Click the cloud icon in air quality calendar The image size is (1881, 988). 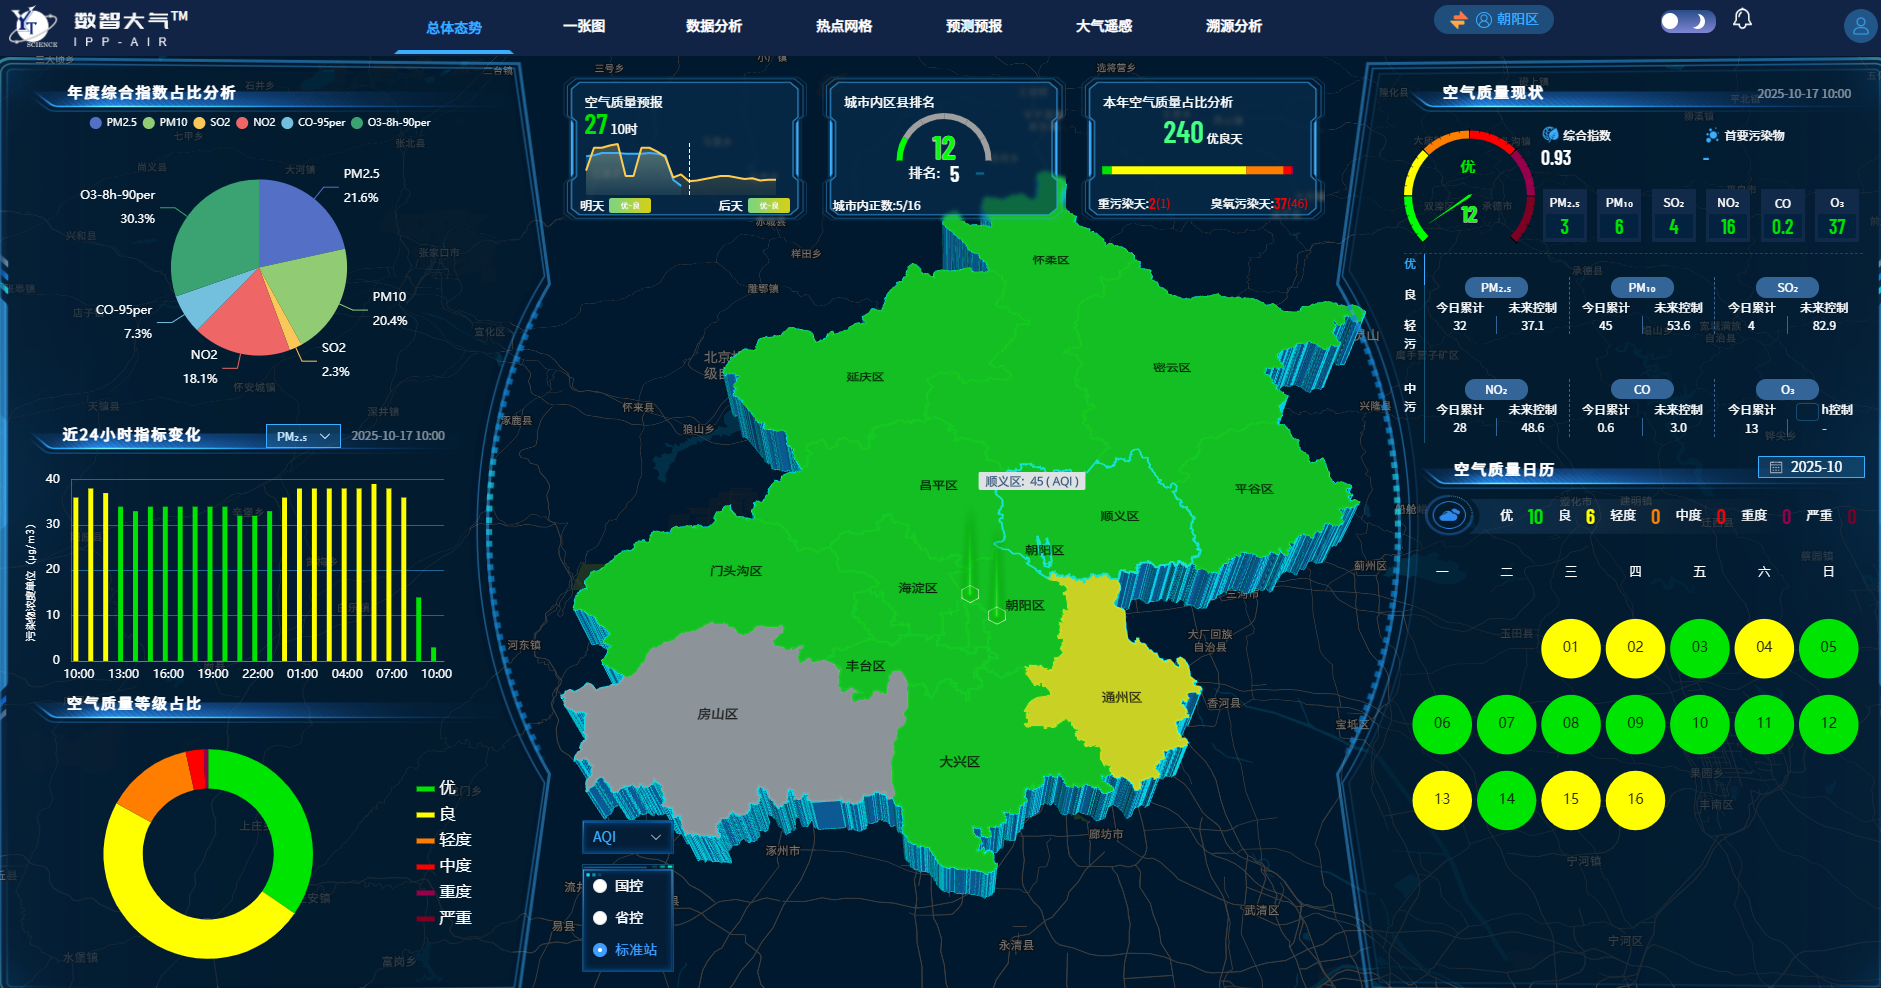pos(1449,516)
